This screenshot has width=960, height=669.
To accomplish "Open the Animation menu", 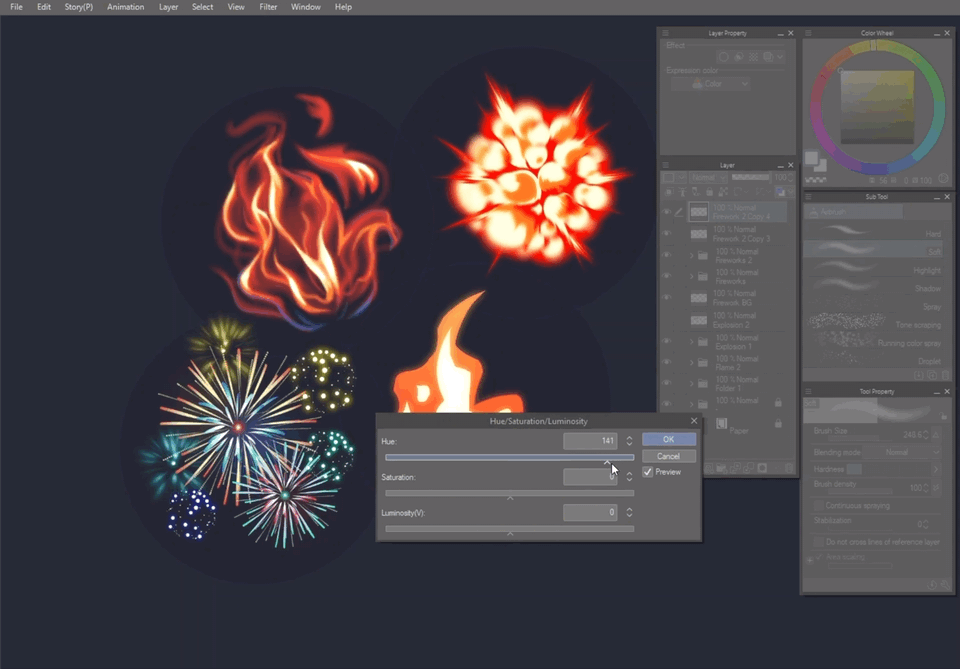I will coord(126,7).
